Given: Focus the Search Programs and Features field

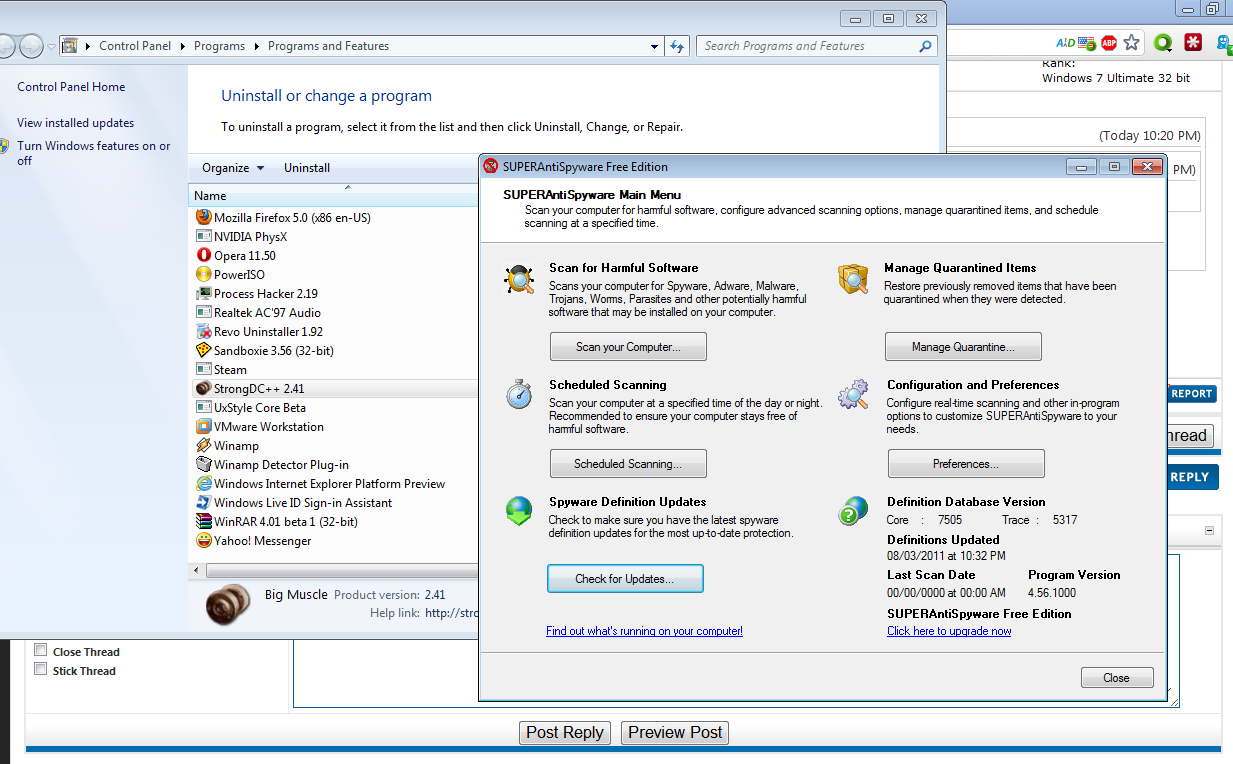Looking at the screenshot, I should click(x=818, y=46).
